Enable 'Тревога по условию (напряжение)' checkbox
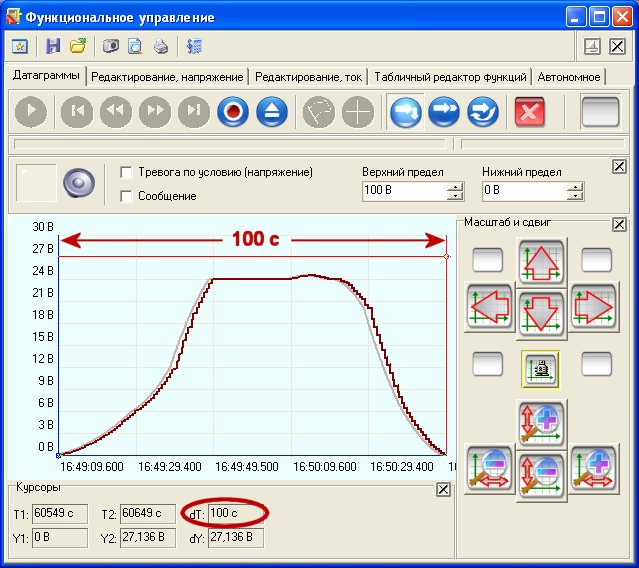This screenshot has height=568, width=639. 127,172
